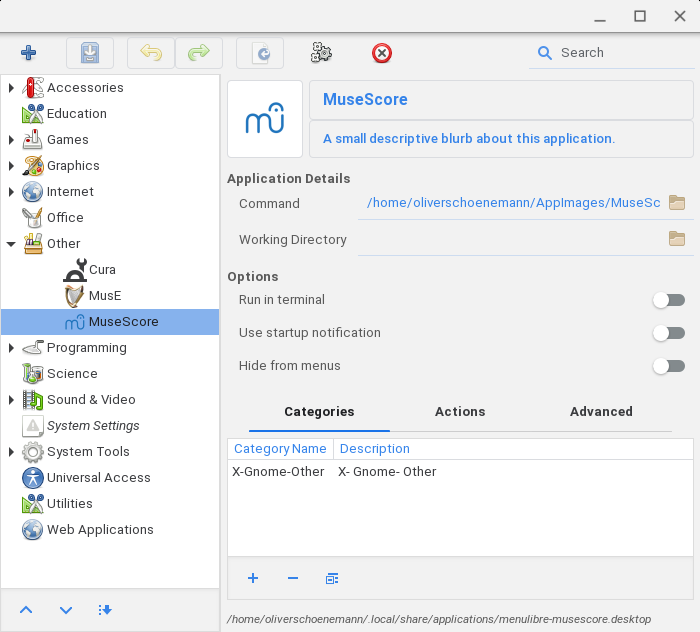Switch to the Advanced tab
The width and height of the screenshot is (700, 632).
click(x=601, y=412)
